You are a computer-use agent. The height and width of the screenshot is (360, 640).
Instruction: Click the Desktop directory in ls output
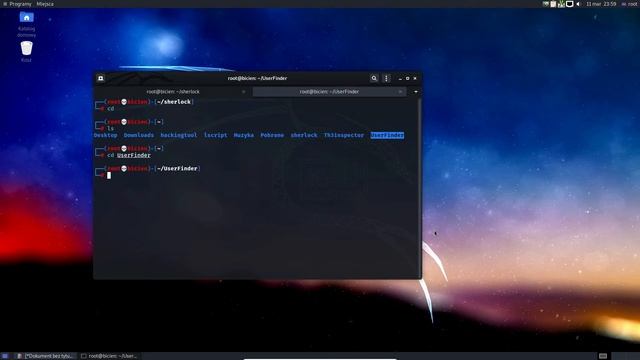105,135
